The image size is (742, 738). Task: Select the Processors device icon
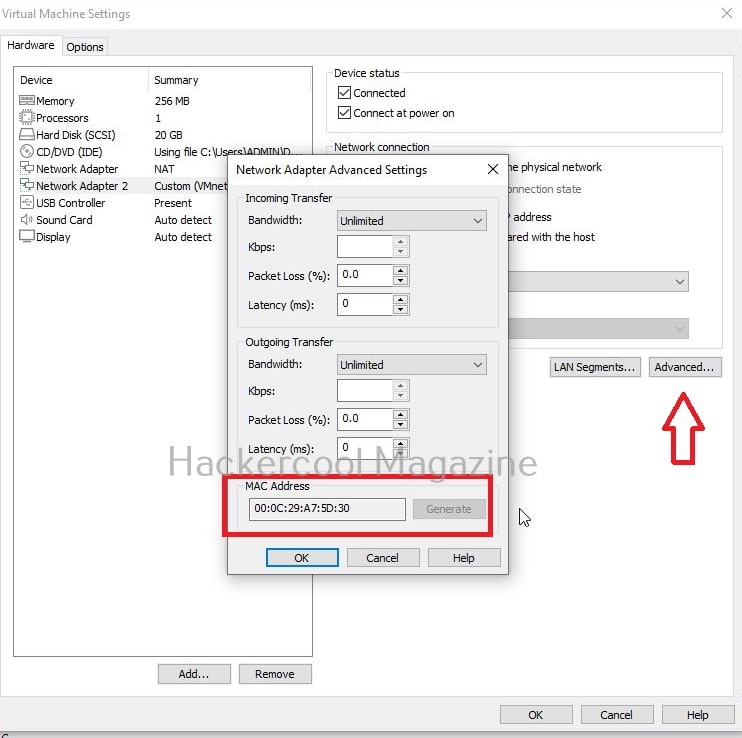(x=27, y=118)
